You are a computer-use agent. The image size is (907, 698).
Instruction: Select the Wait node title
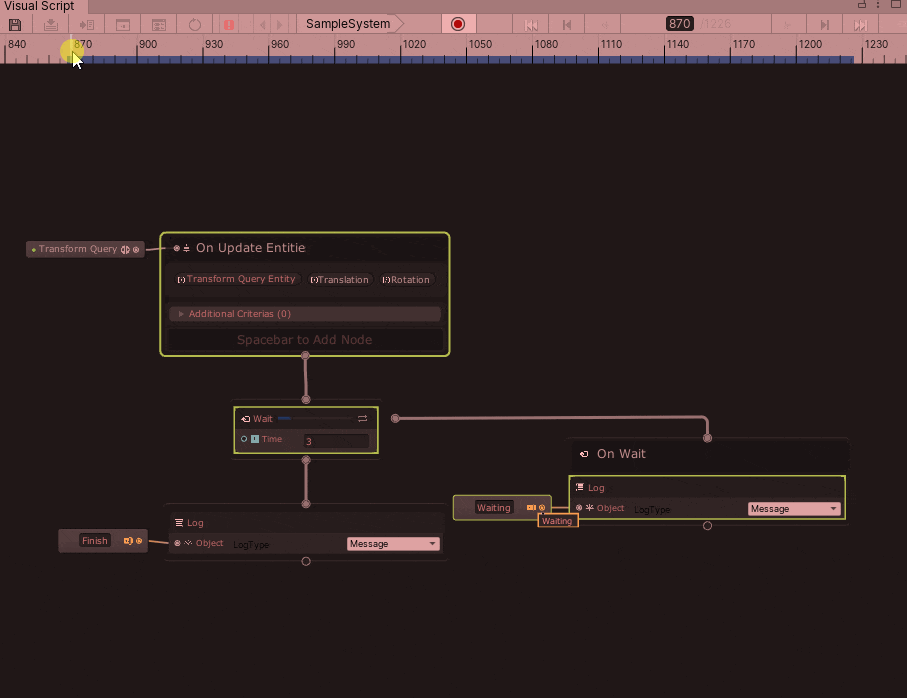click(x=263, y=419)
